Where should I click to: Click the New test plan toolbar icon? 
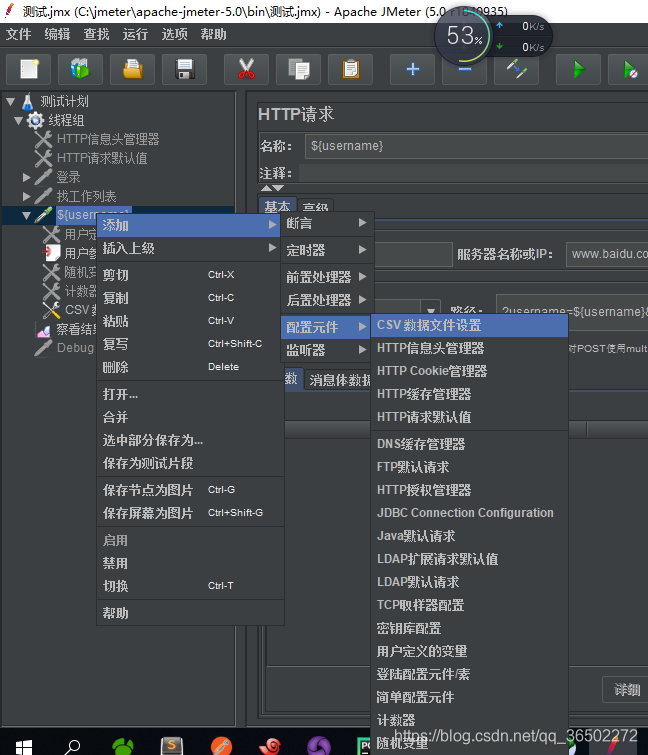click(29, 69)
